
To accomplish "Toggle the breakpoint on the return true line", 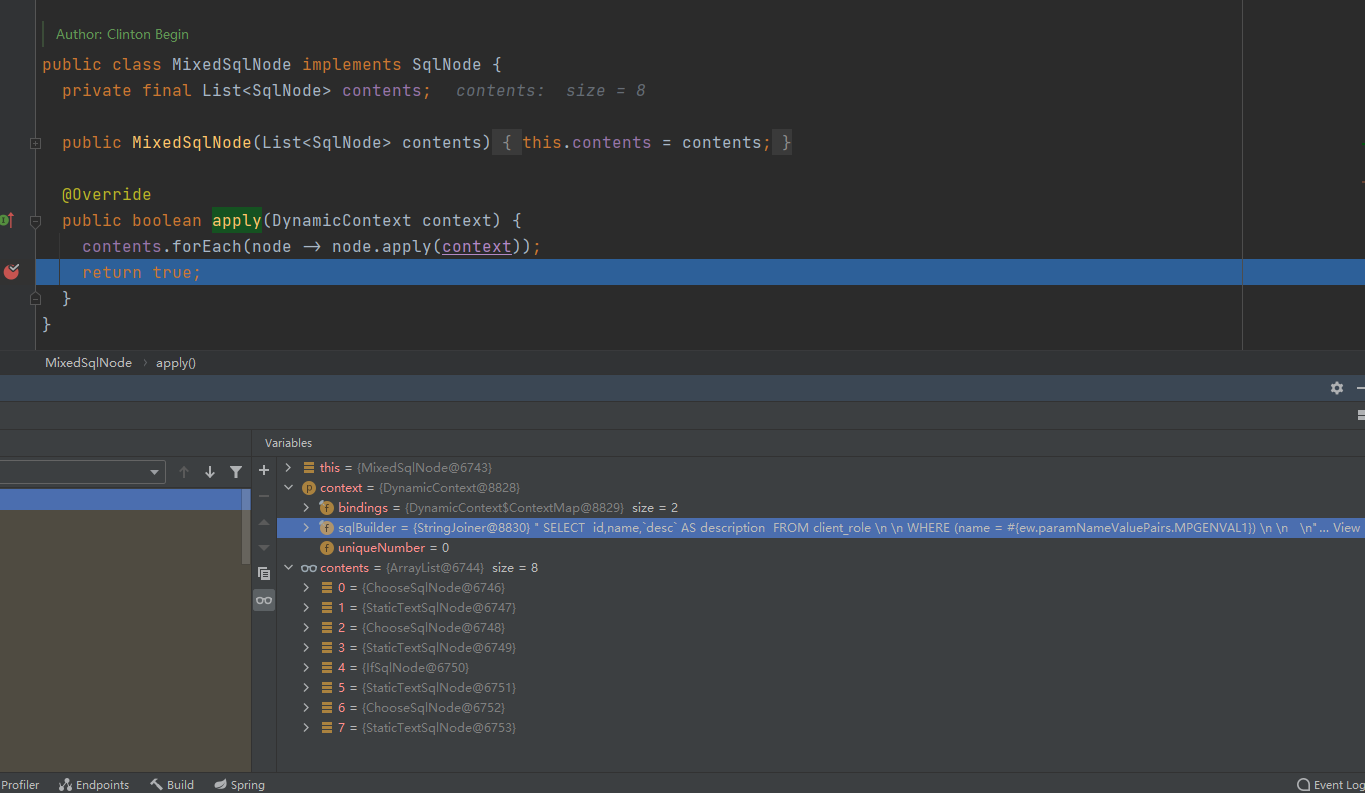I will (x=12, y=272).
